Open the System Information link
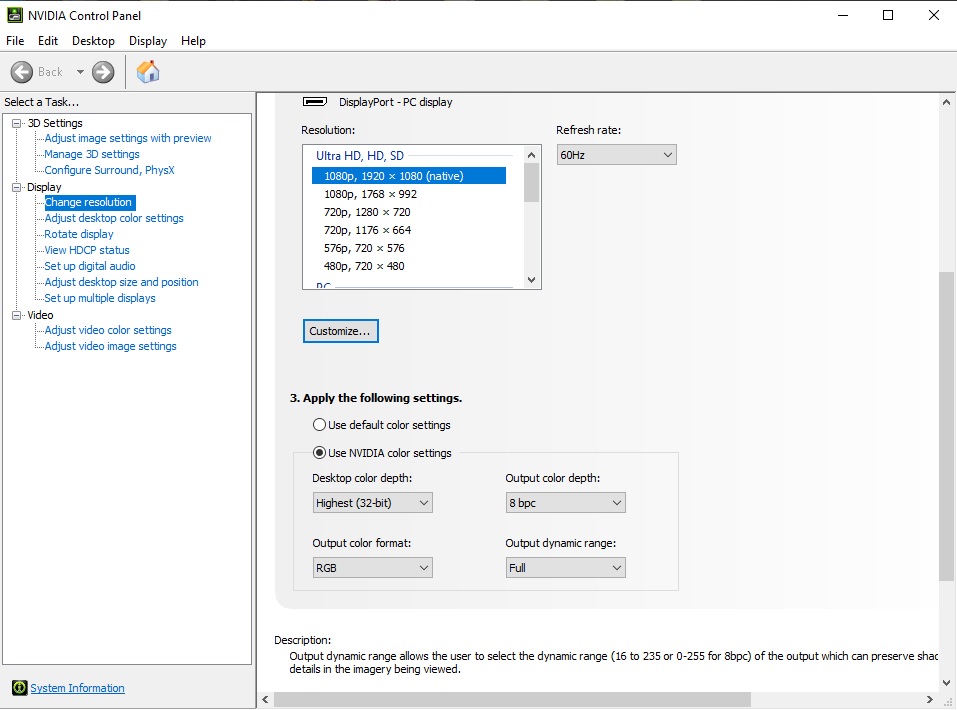The width and height of the screenshot is (957, 710). pos(78,688)
